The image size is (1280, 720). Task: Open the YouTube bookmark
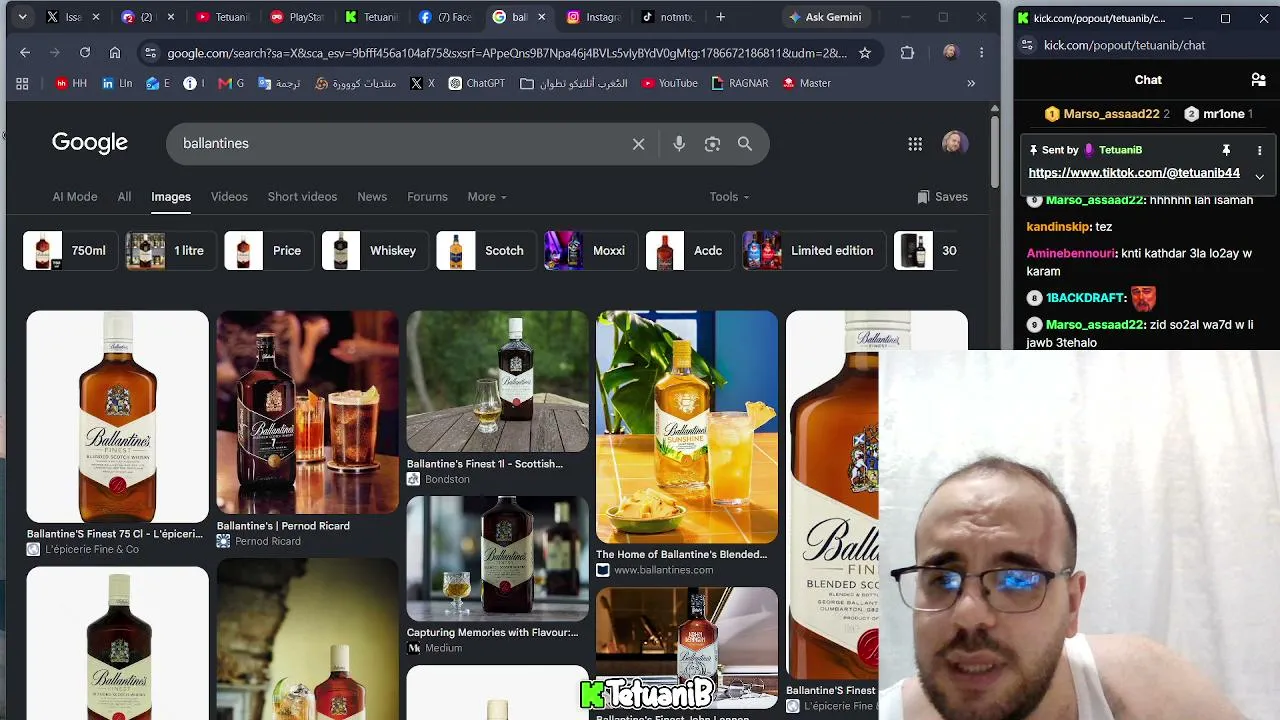[x=669, y=83]
